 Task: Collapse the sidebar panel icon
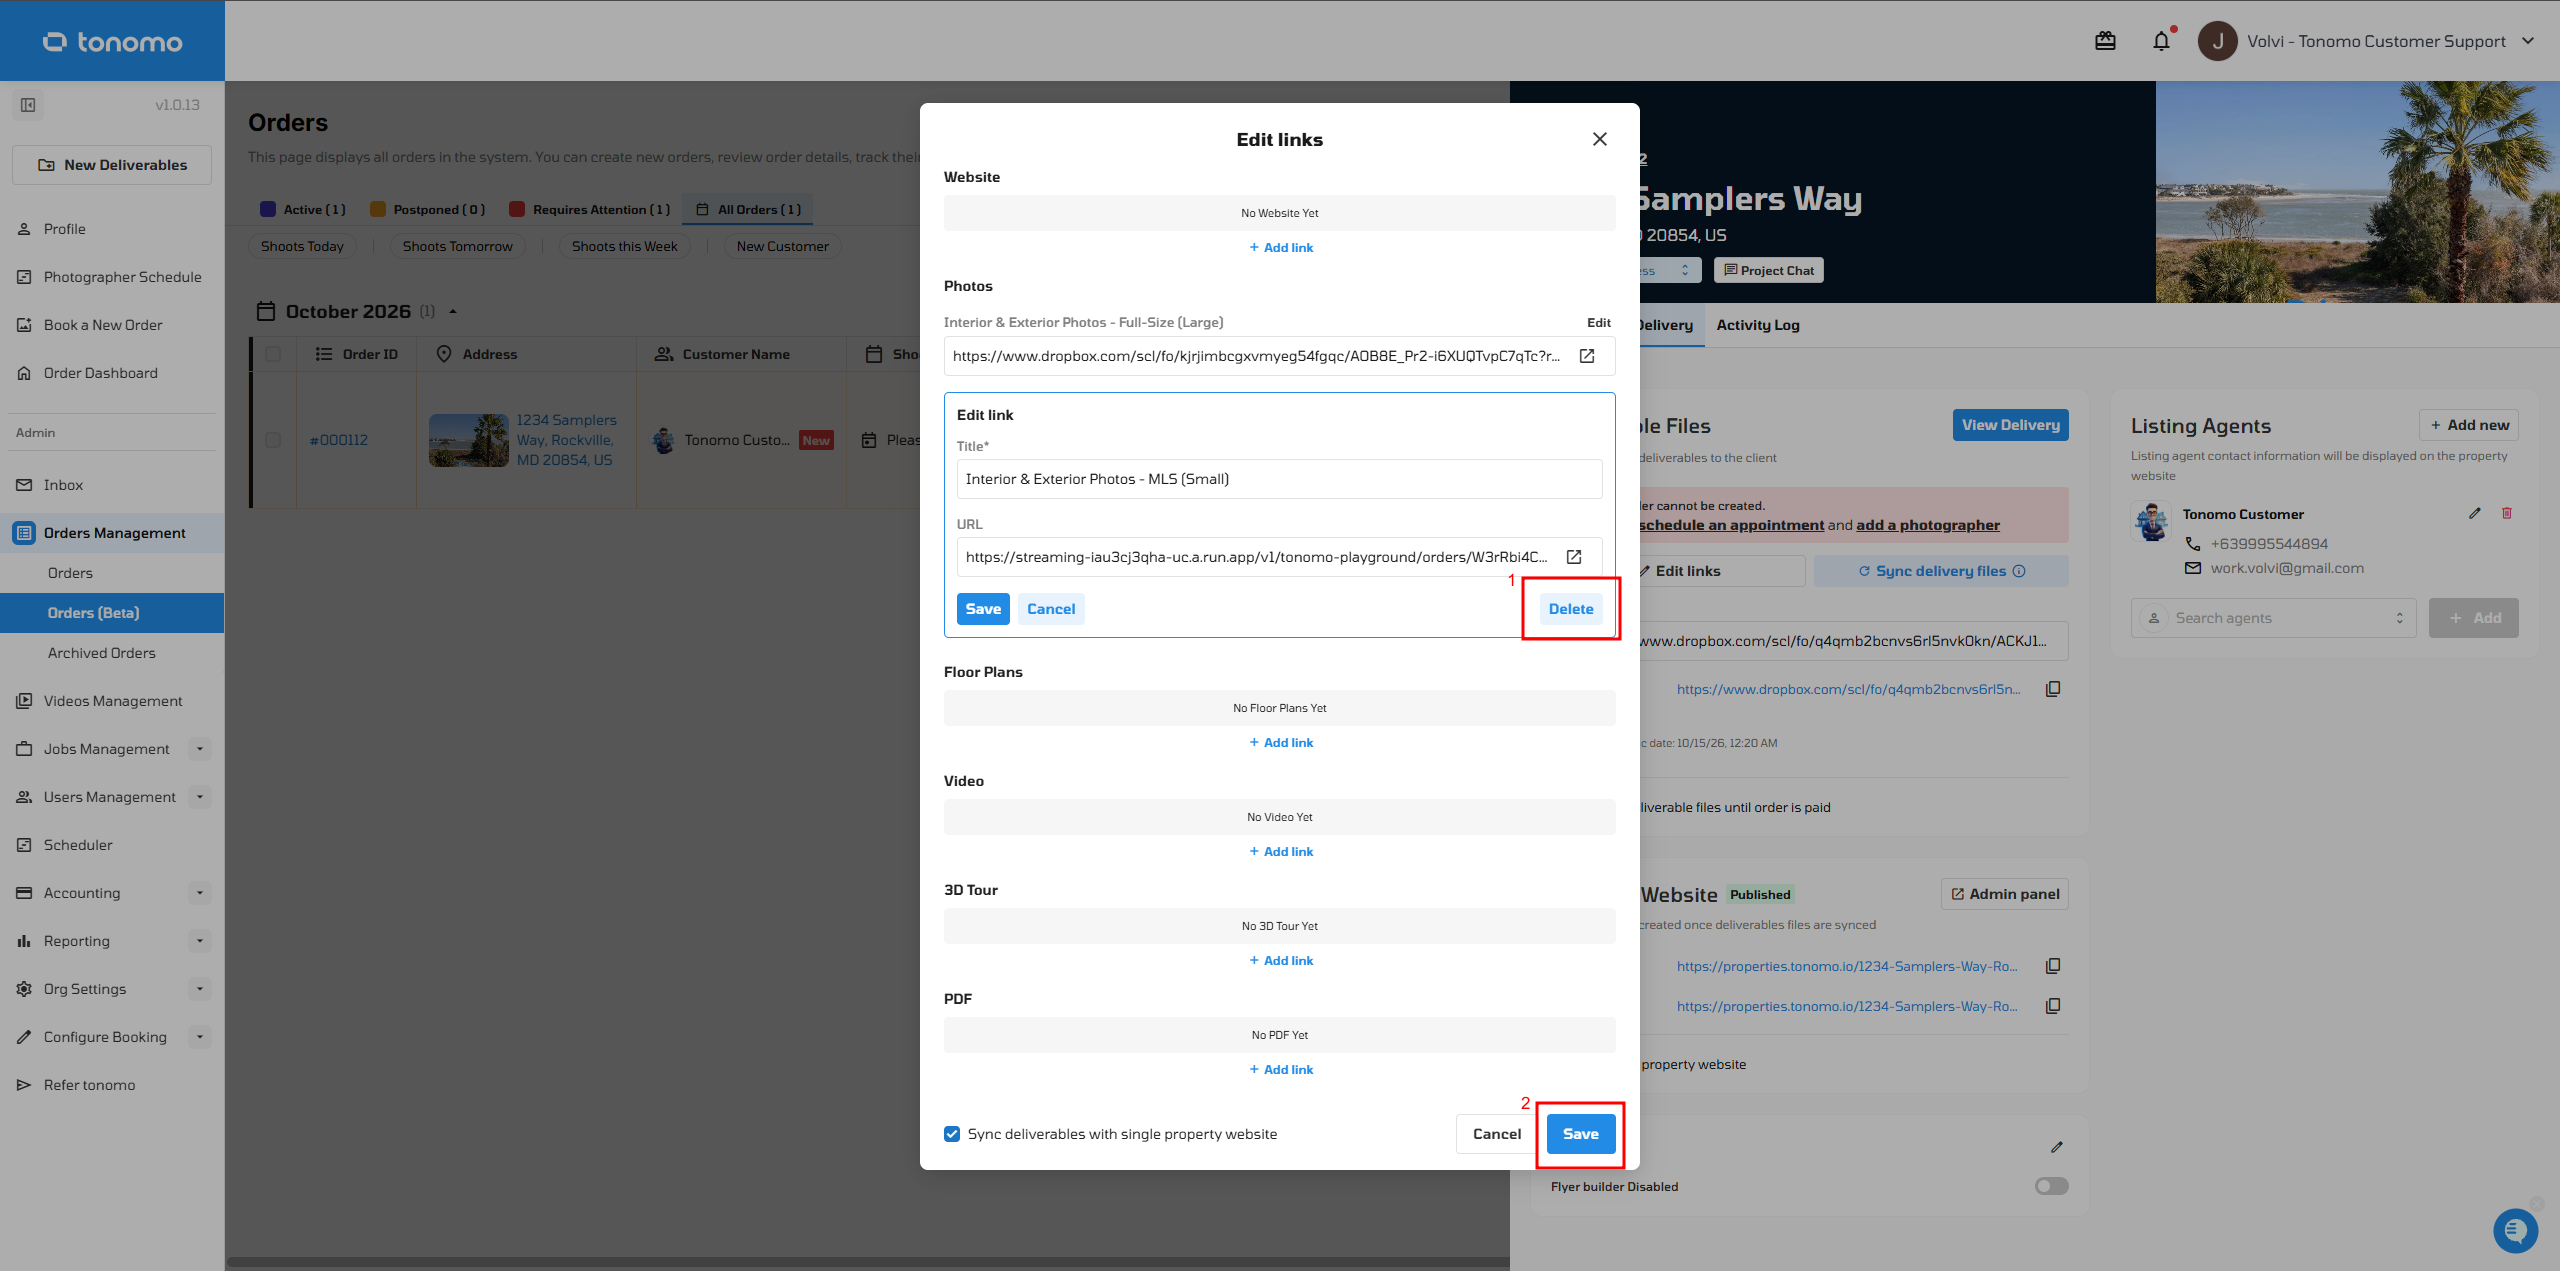(28, 105)
